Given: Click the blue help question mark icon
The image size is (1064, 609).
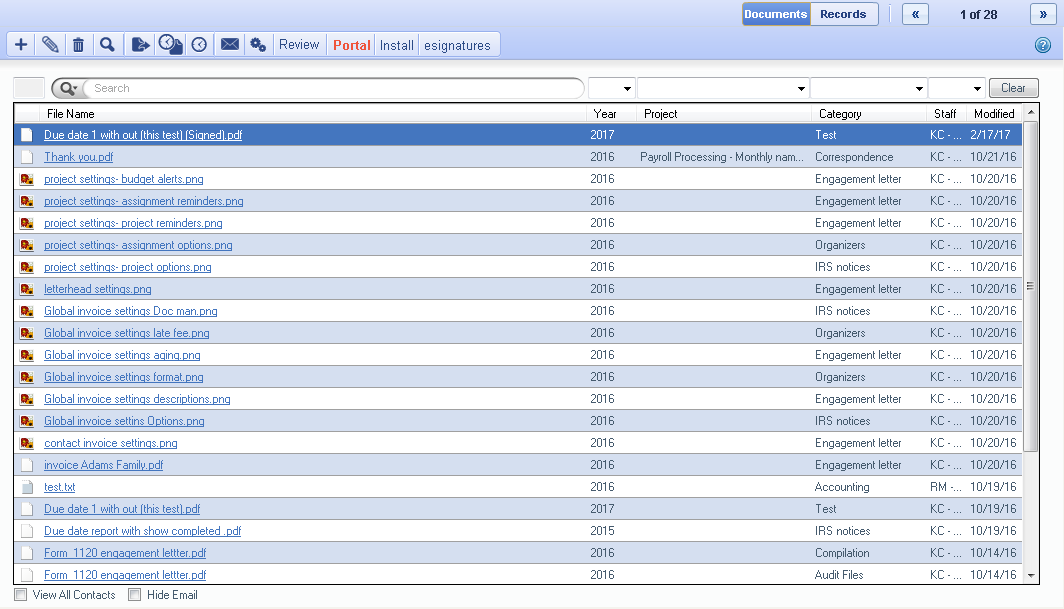Looking at the screenshot, I should tap(1042, 45).
